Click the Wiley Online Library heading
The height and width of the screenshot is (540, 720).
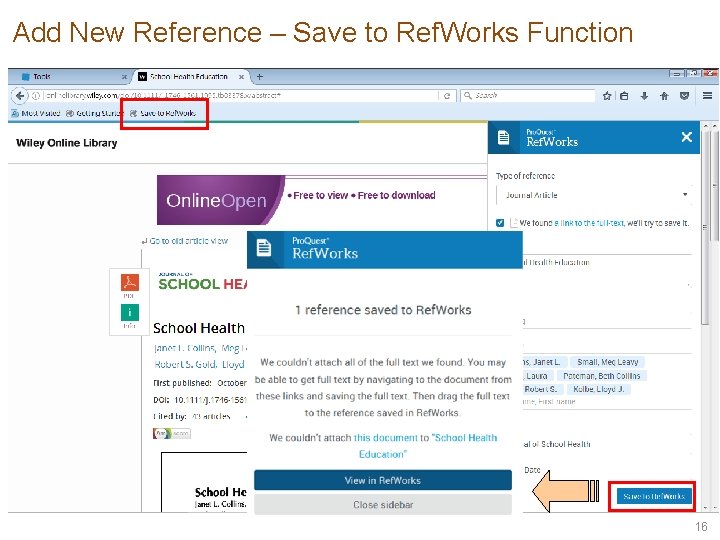67,143
